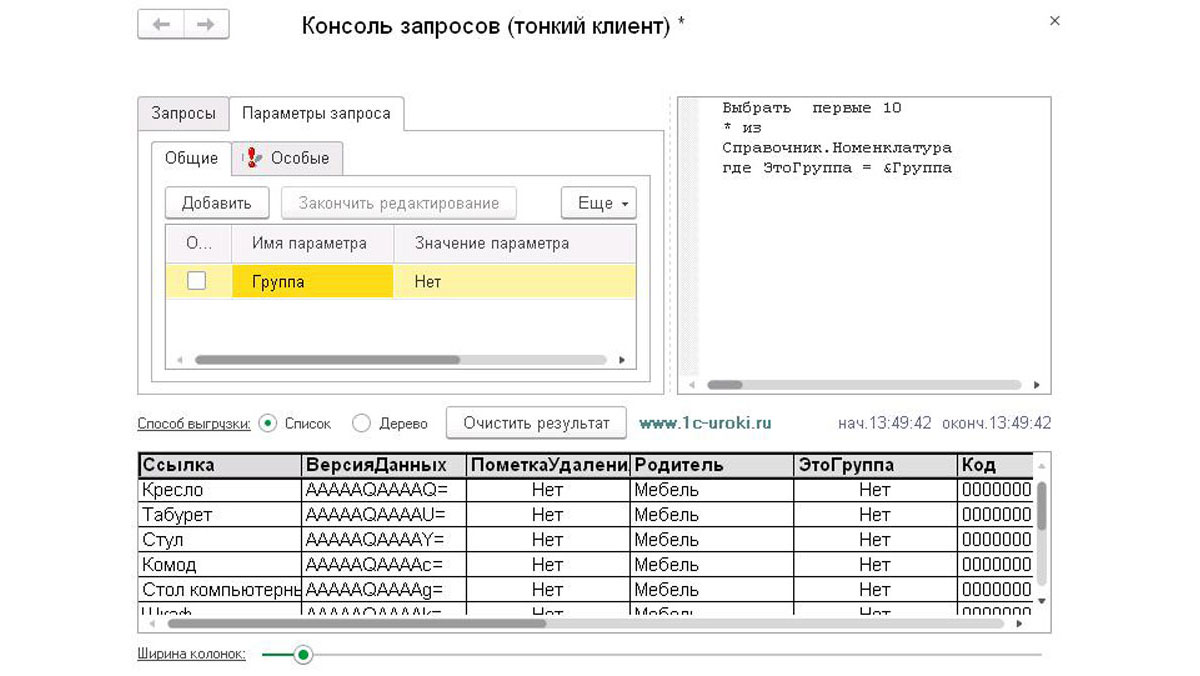The height and width of the screenshot is (676, 1200).
Task: Check the Группа parameter checkbox
Action: click(196, 281)
